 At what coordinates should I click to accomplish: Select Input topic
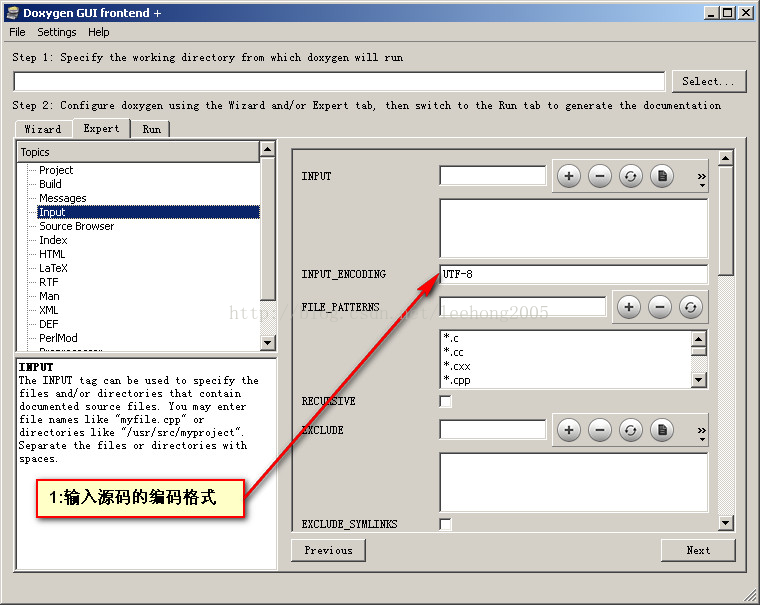click(148, 212)
